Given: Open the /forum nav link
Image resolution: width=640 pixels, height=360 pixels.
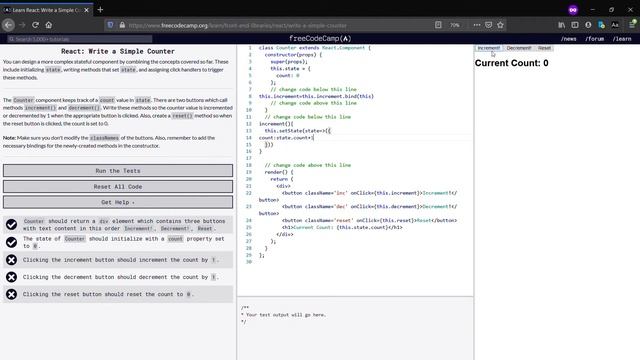Looking at the screenshot, I should coord(594,39).
